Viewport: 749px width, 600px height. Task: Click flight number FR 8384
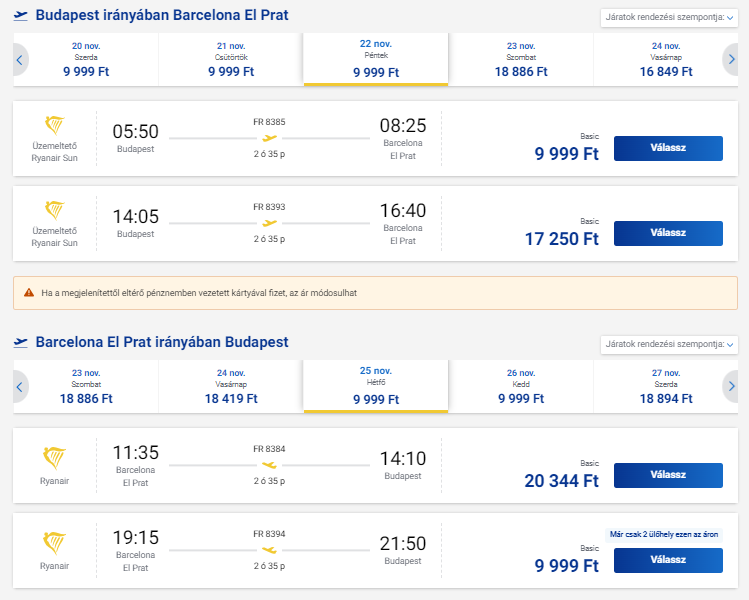click(x=269, y=449)
